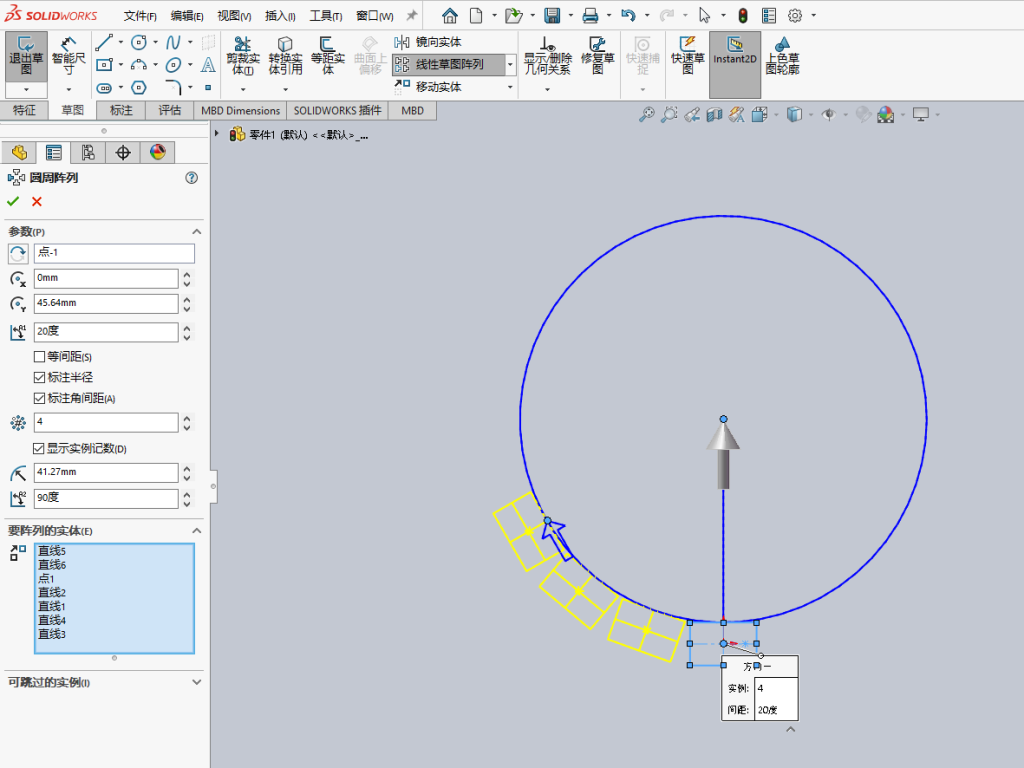Uncheck Display instance count (显示实例记数) checkbox

click(x=39, y=449)
